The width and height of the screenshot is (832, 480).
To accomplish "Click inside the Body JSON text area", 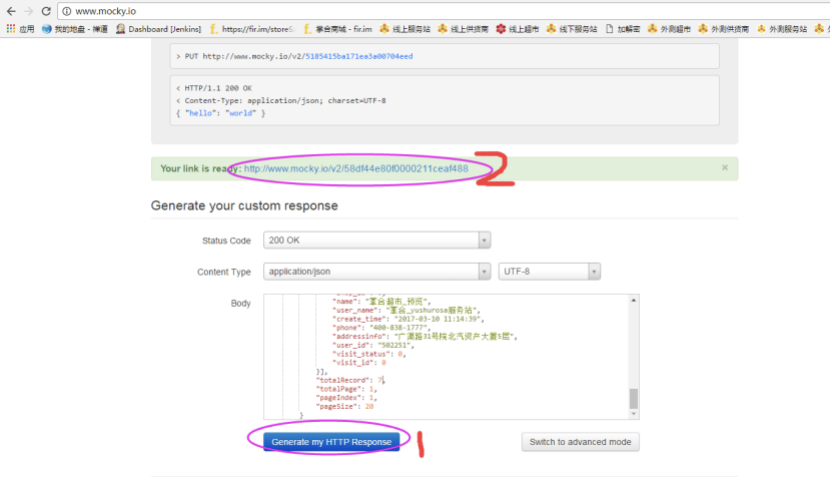I will (446, 356).
